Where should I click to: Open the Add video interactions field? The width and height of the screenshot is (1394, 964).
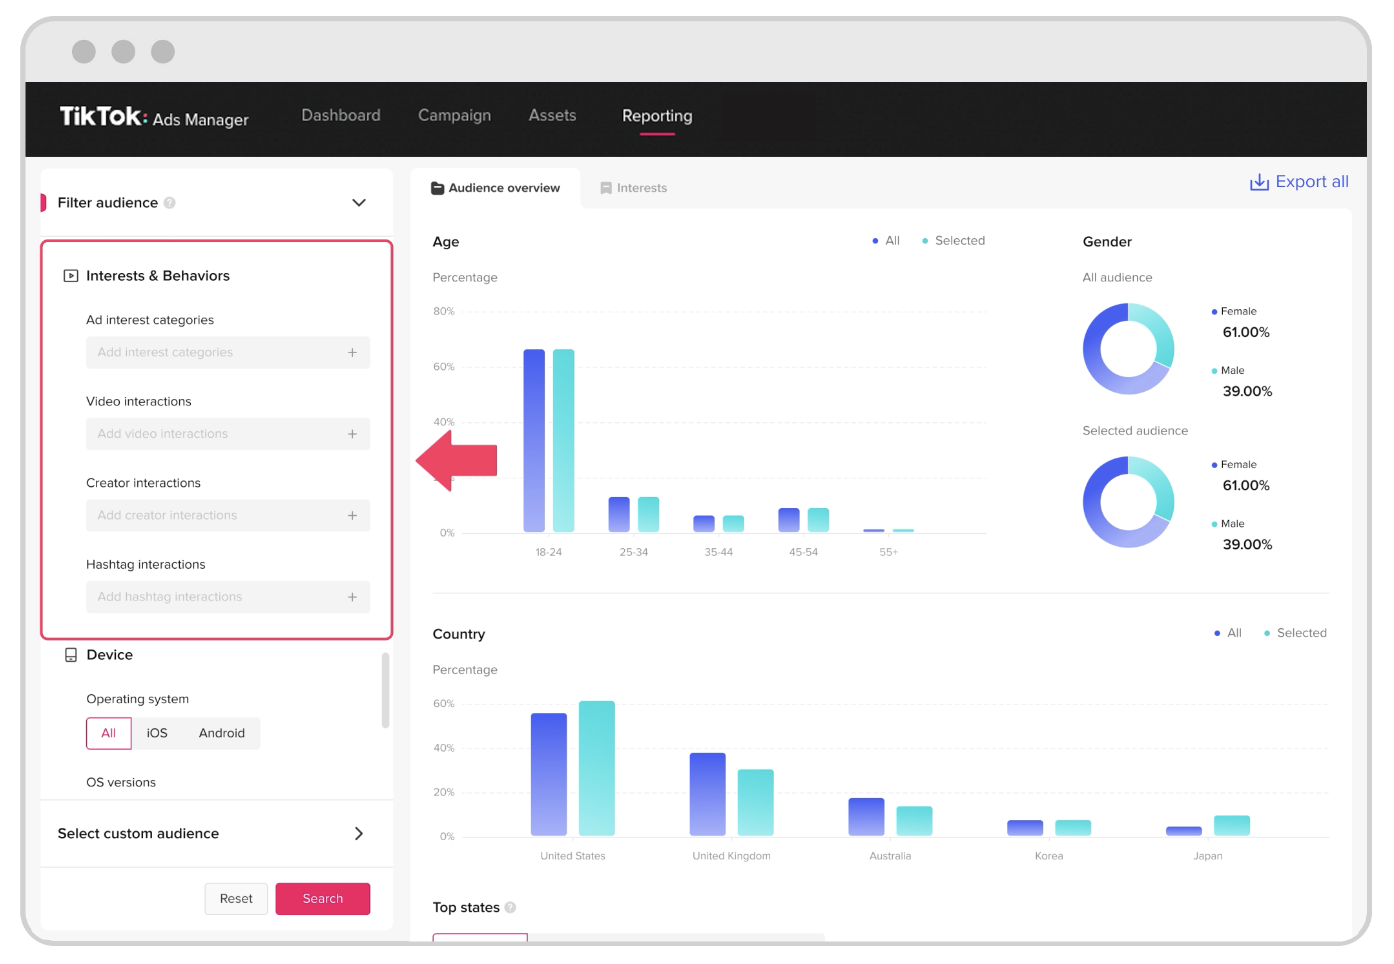click(228, 434)
